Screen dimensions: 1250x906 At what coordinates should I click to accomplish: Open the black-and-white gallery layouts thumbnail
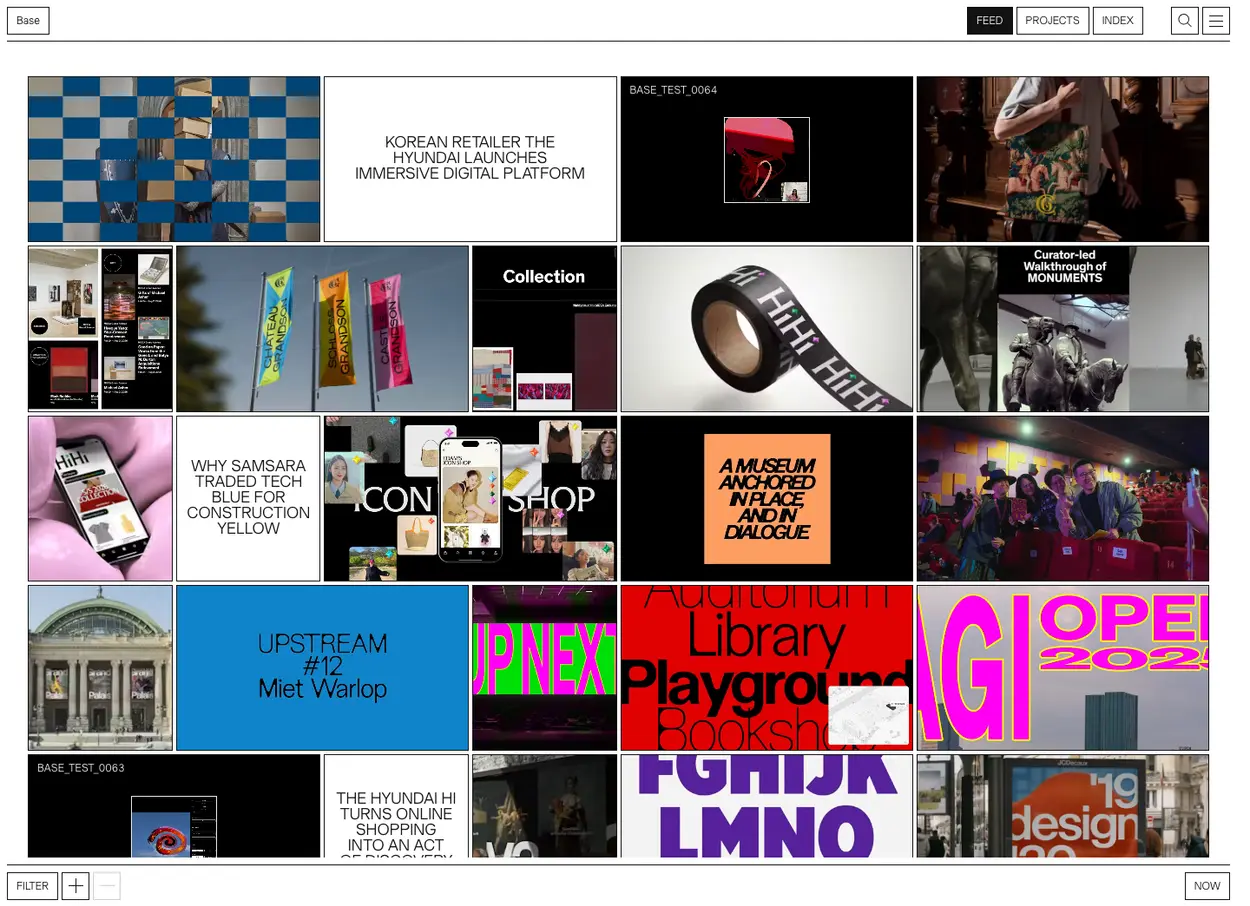tap(100, 329)
